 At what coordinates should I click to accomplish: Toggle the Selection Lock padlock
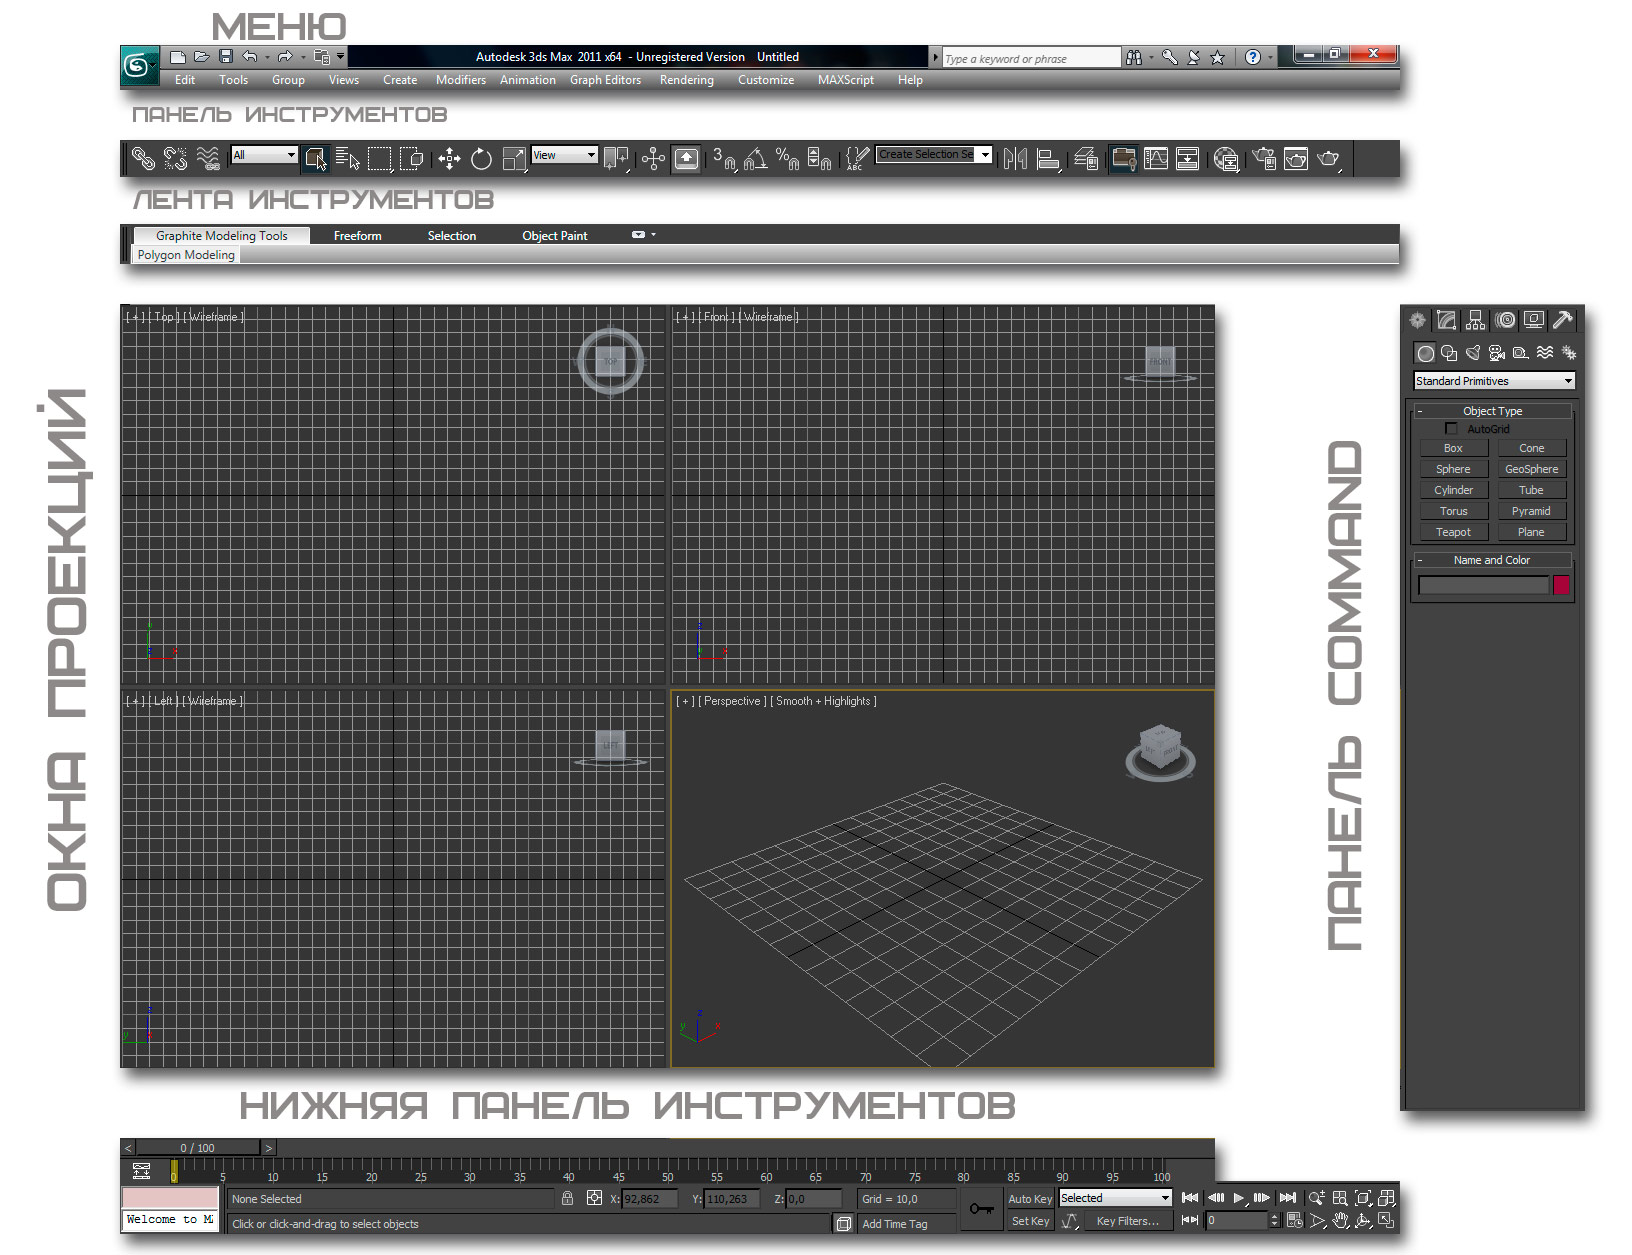click(x=567, y=1198)
